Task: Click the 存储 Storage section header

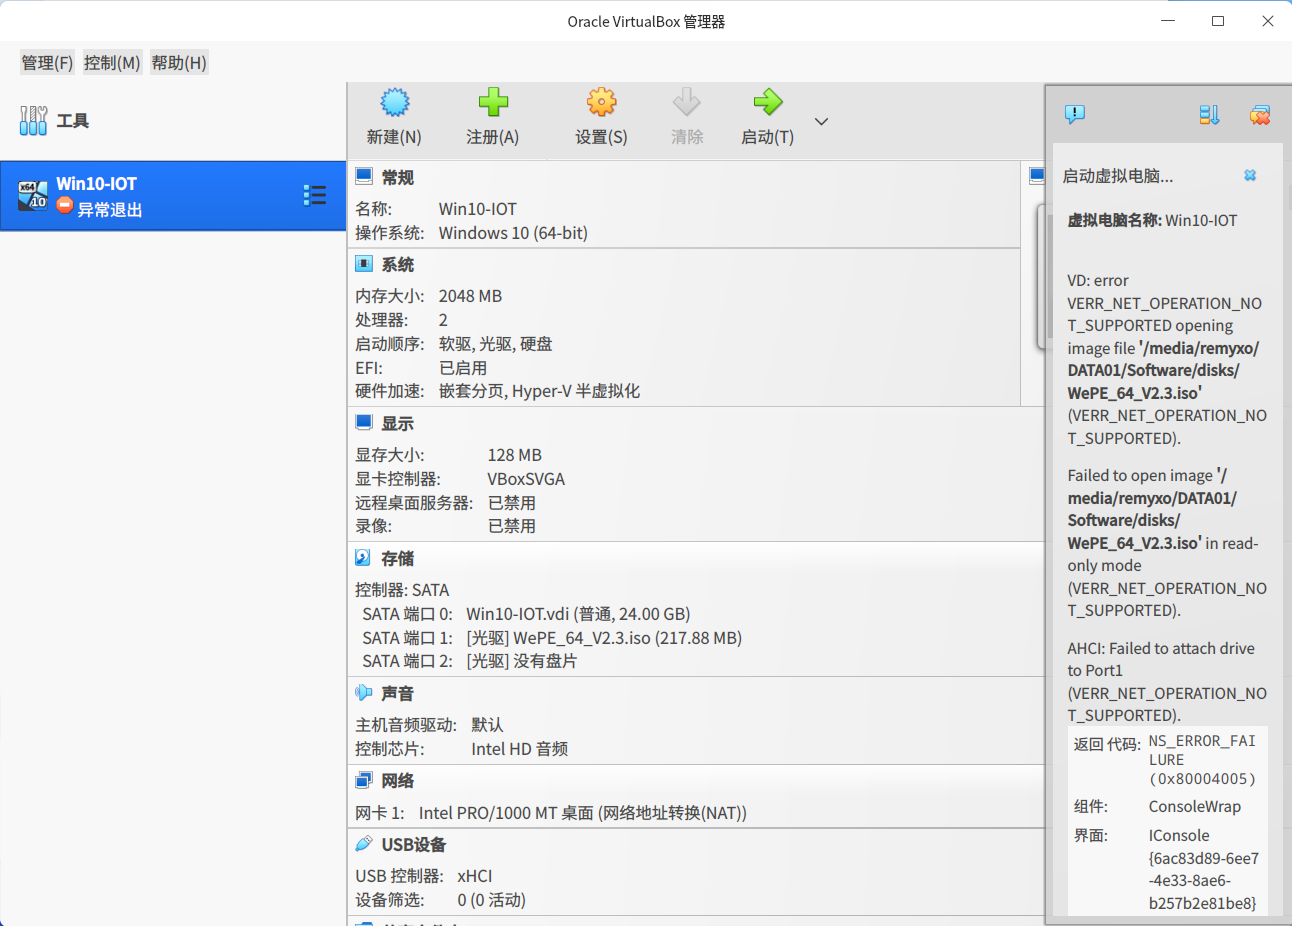Action: click(397, 559)
